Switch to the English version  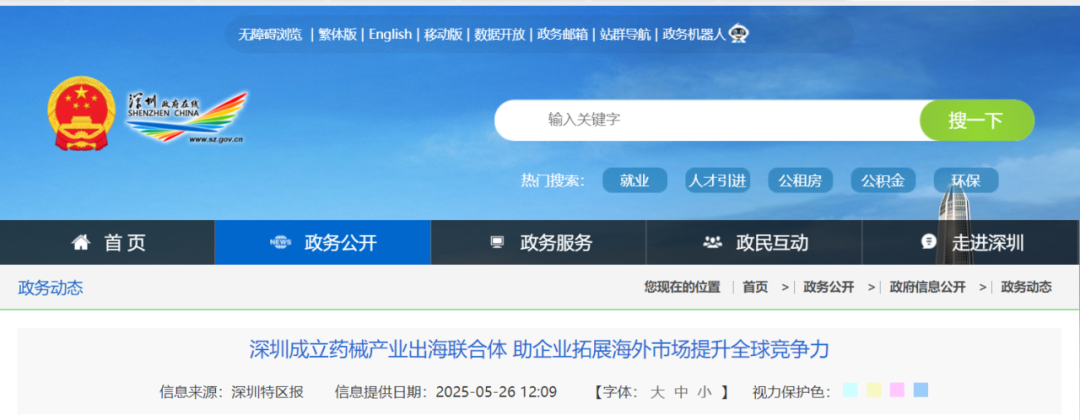(390, 34)
